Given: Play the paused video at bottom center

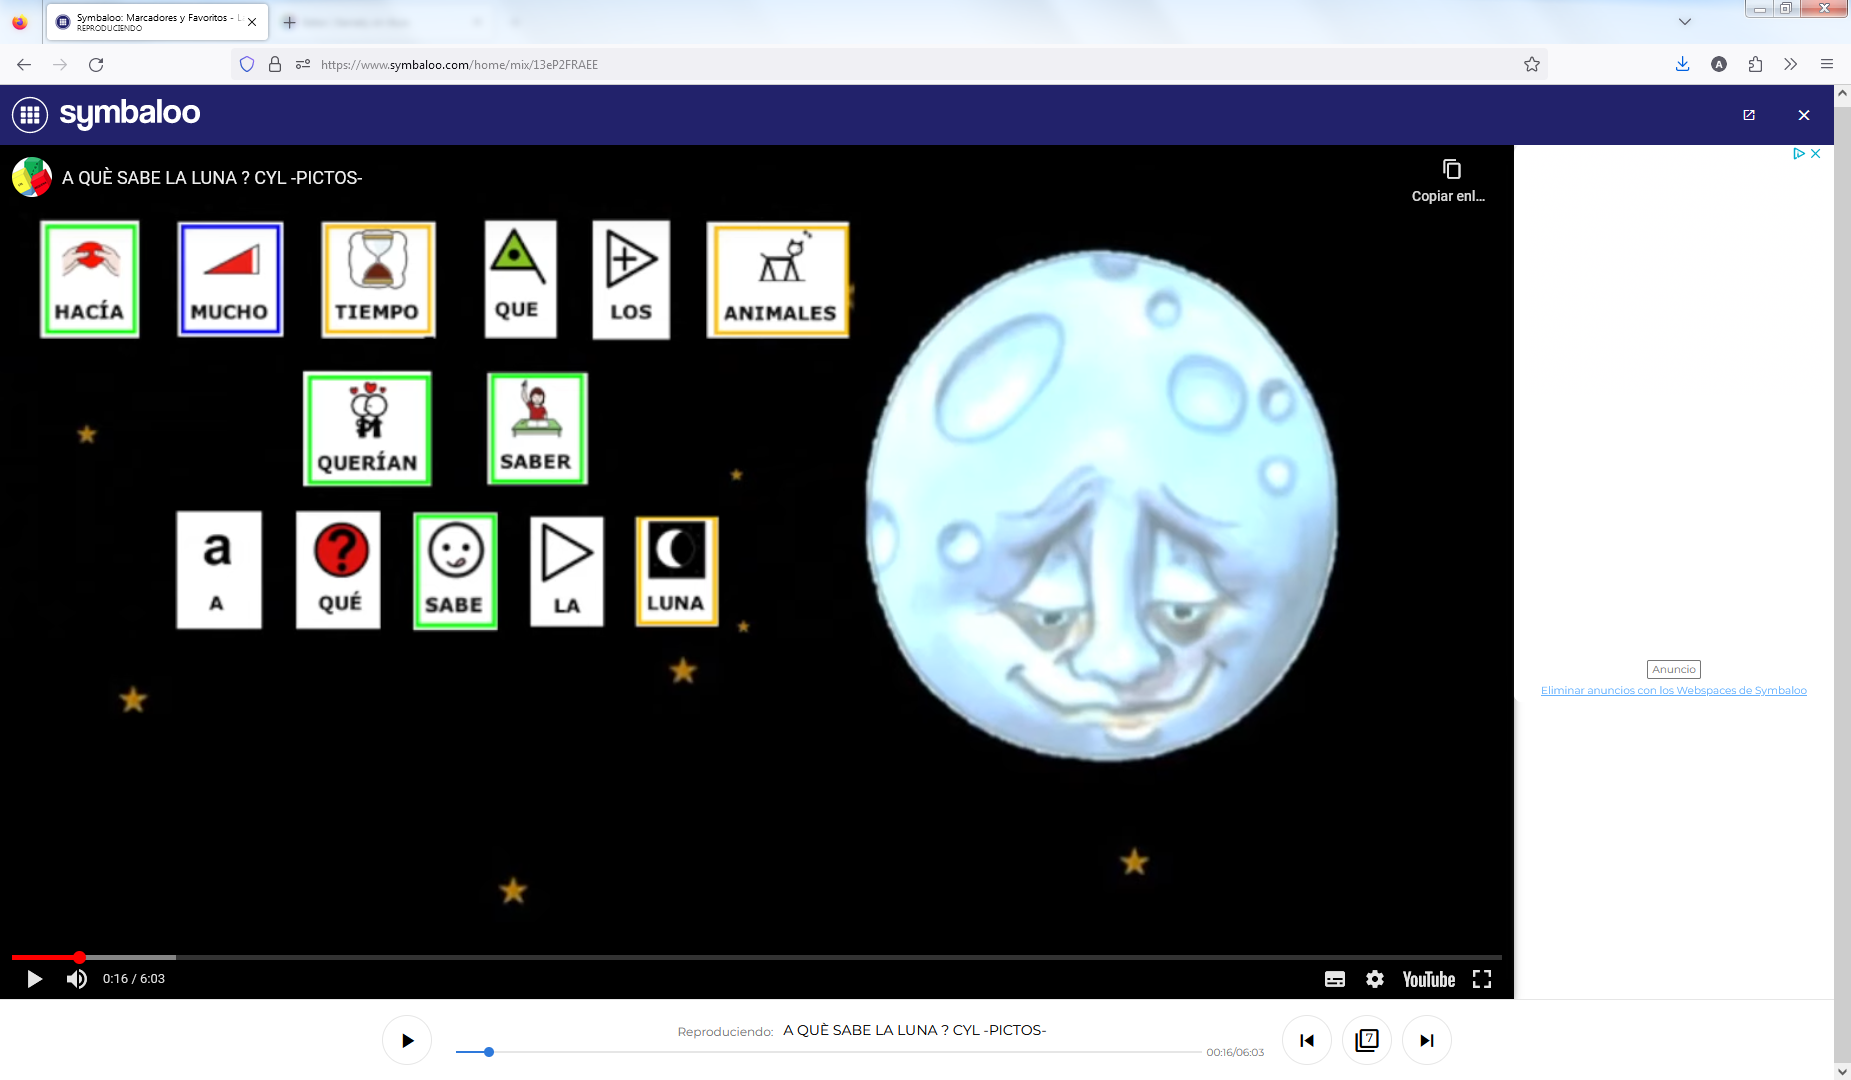Looking at the screenshot, I should (406, 1040).
